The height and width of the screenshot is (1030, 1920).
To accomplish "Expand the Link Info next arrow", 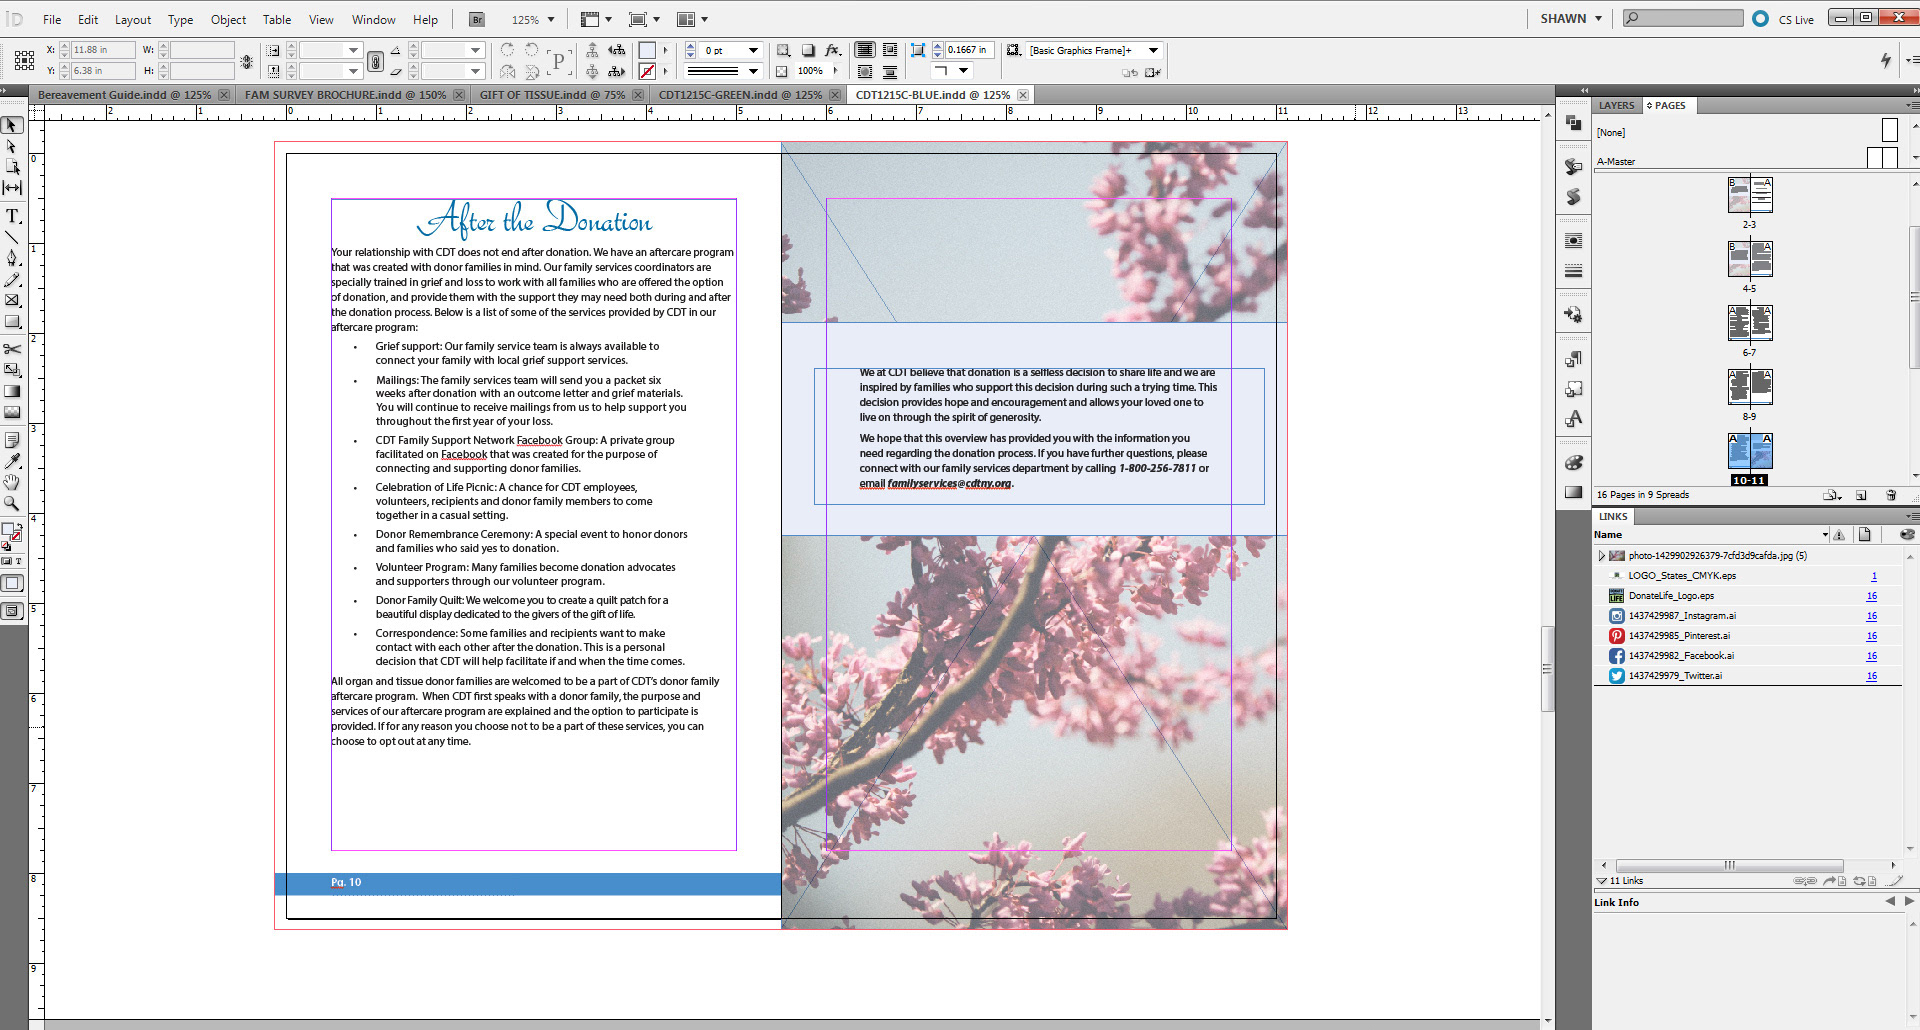I will 1909,901.
